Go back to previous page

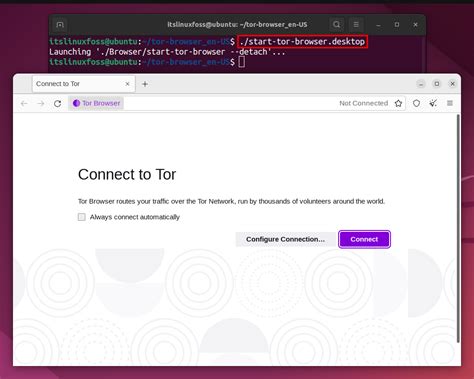pos(24,104)
